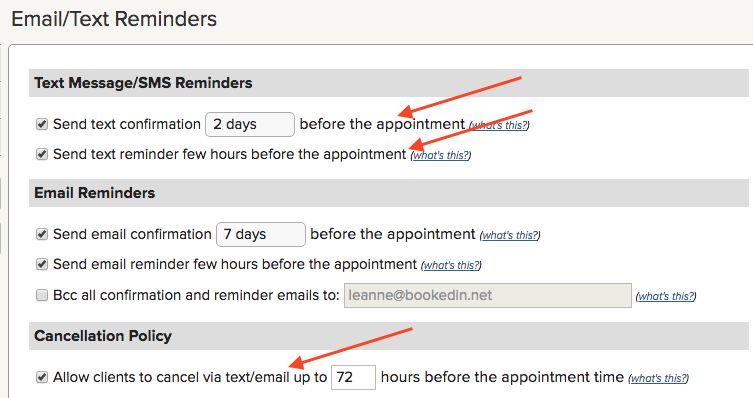Image resolution: width=753 pixels, height=398 pixels.
Task: Click the Bcc email address field
Action: 487,295
